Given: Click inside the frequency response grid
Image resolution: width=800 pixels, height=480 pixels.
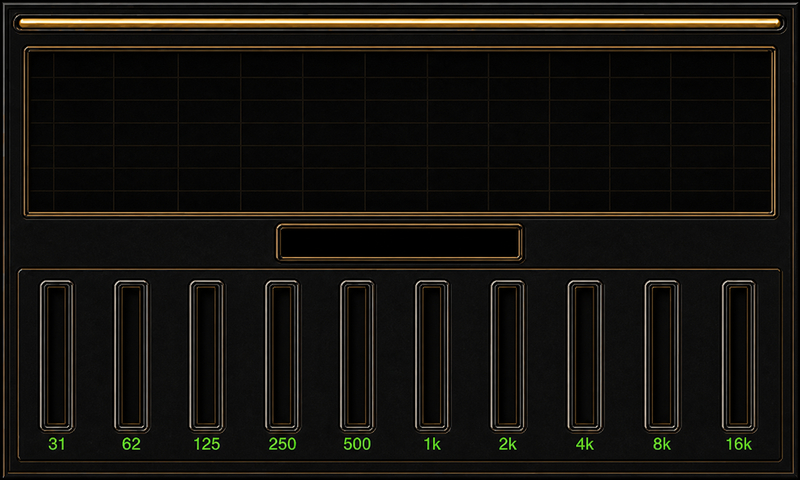Looking at the screenshot, I should [x=399, y=132].
